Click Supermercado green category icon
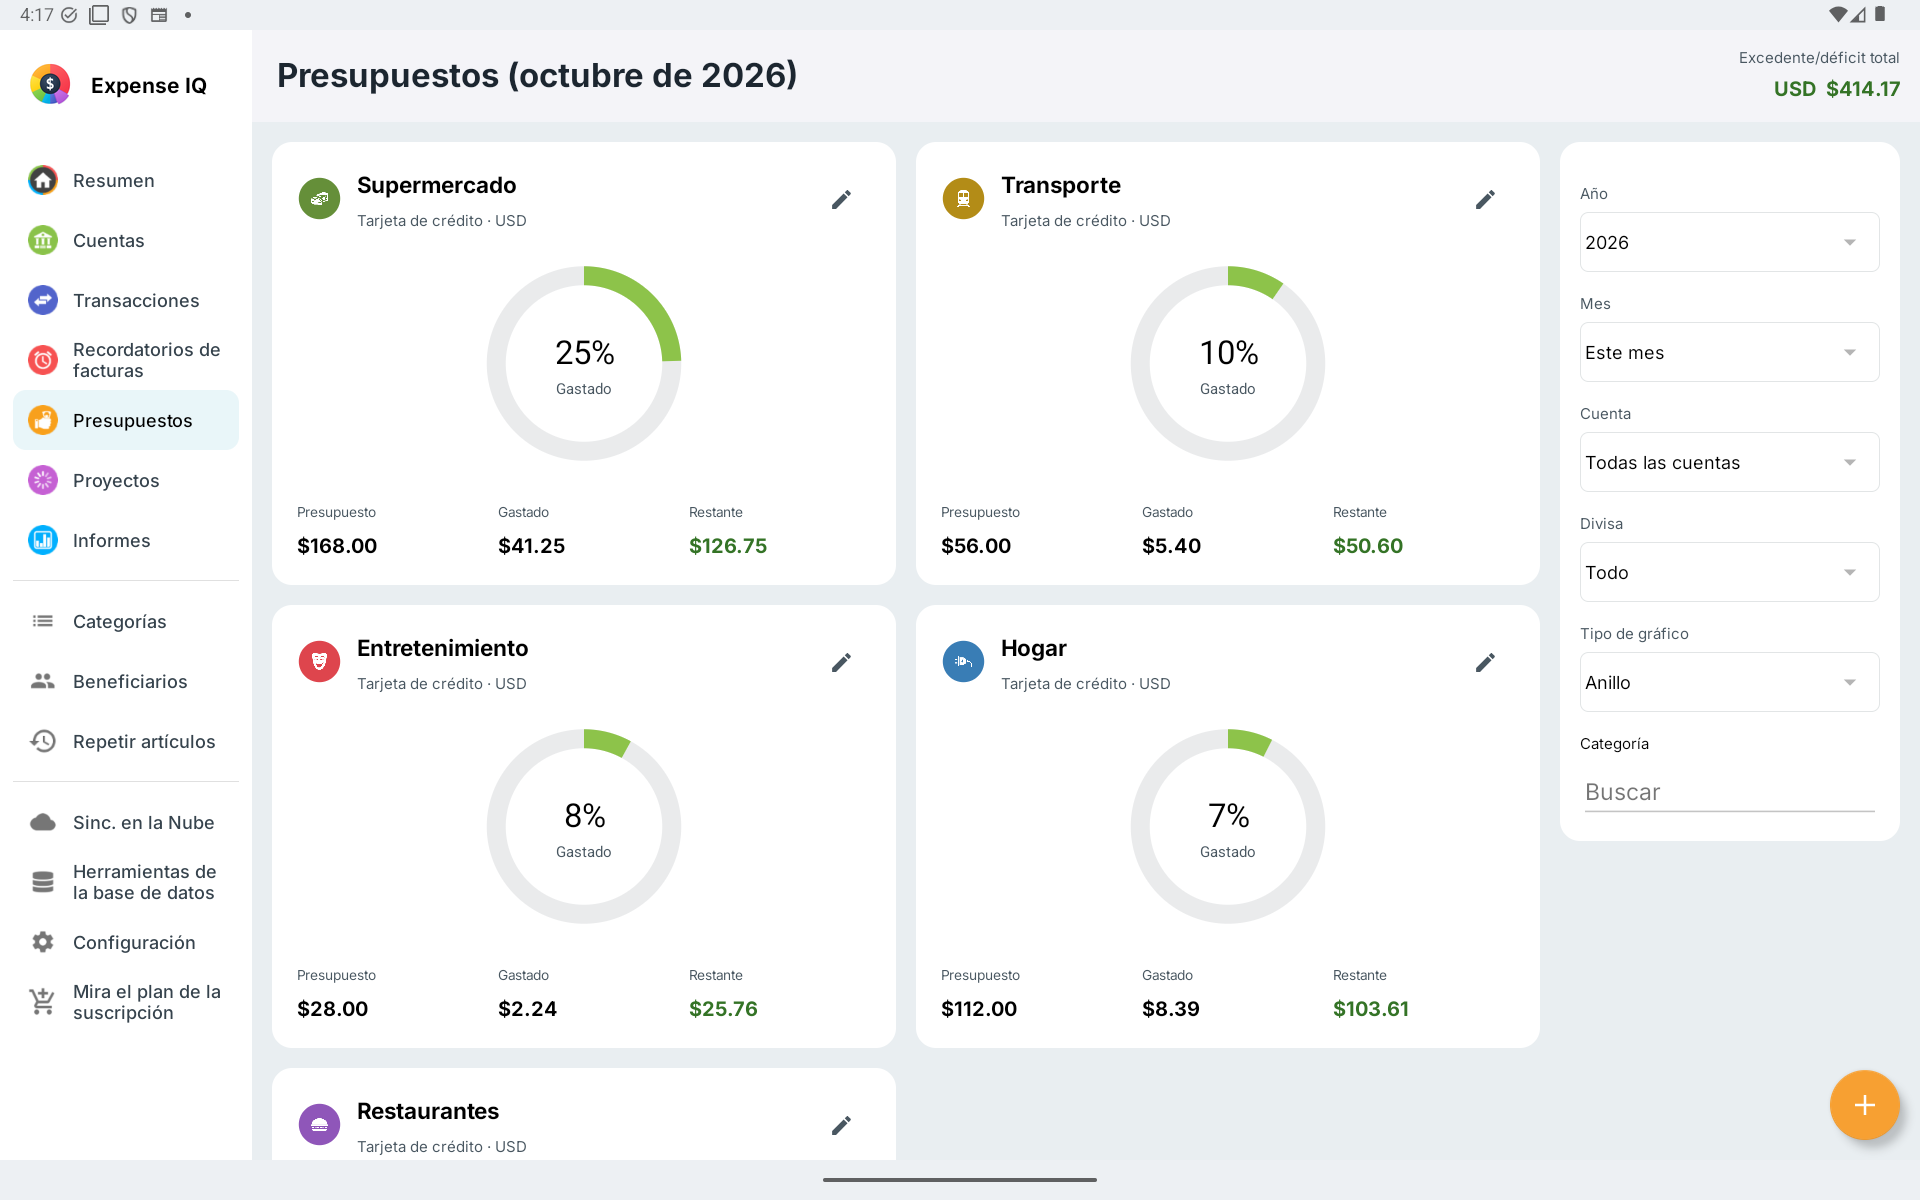Viewport: 1920px width, 1200px height. pos(320,199)
